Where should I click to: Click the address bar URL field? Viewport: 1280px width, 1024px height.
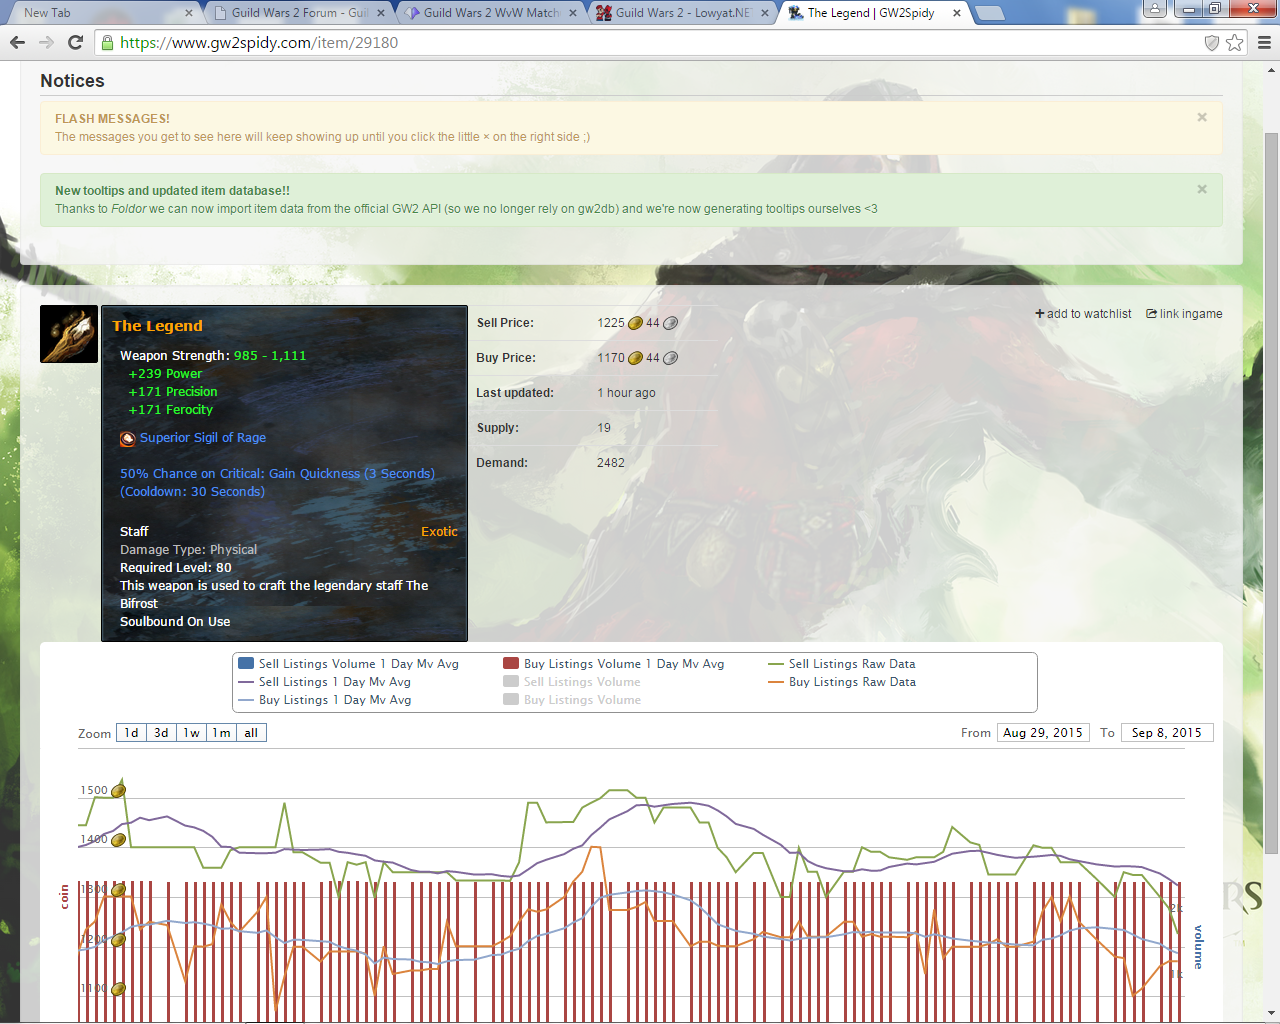[x=650, y=42]
